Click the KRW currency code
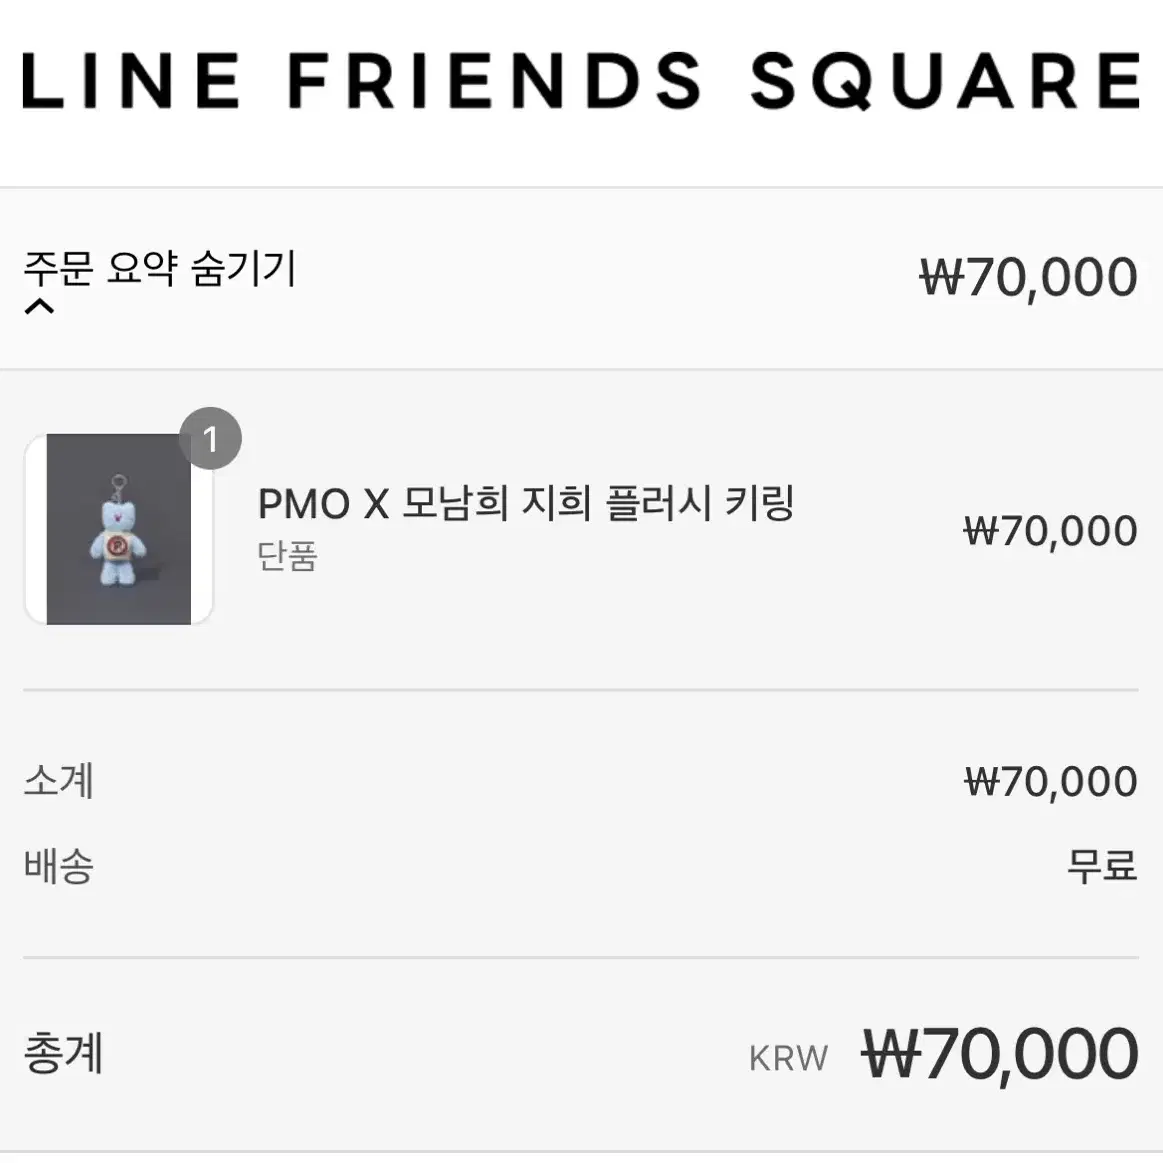Screen dimensions: 1163x1163 pyautogui.click(x=788, y=1058)
